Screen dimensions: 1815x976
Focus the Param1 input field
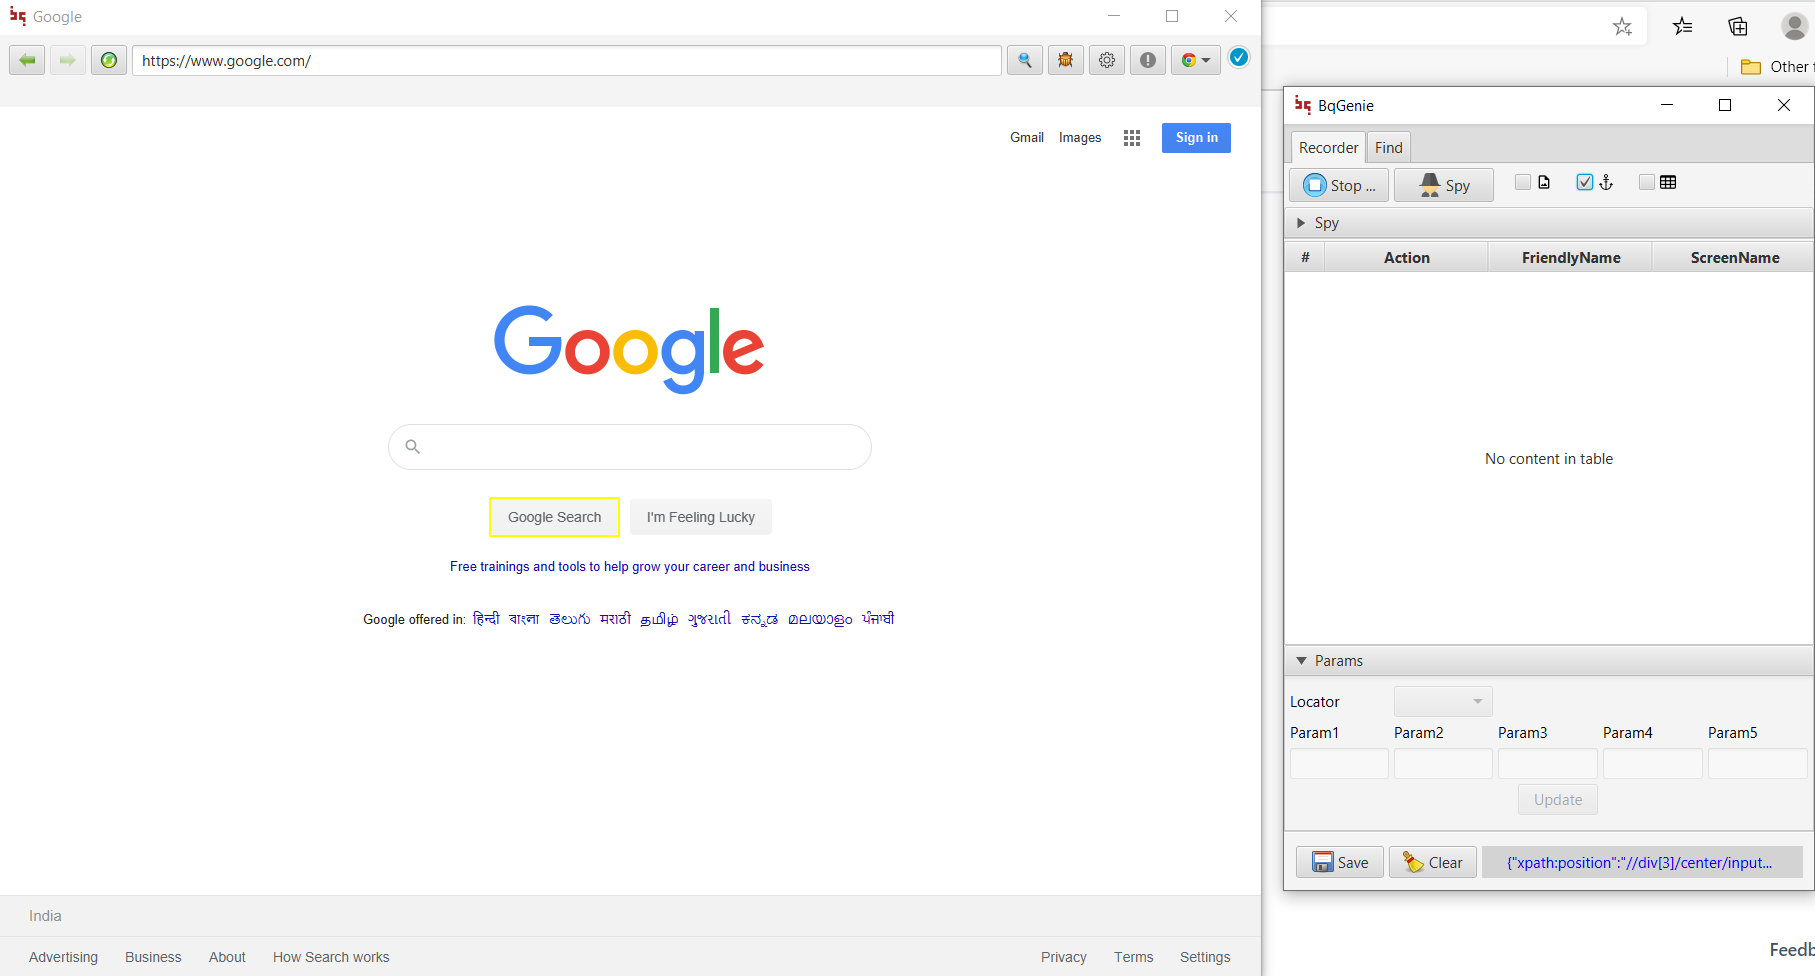point(1339,764)
